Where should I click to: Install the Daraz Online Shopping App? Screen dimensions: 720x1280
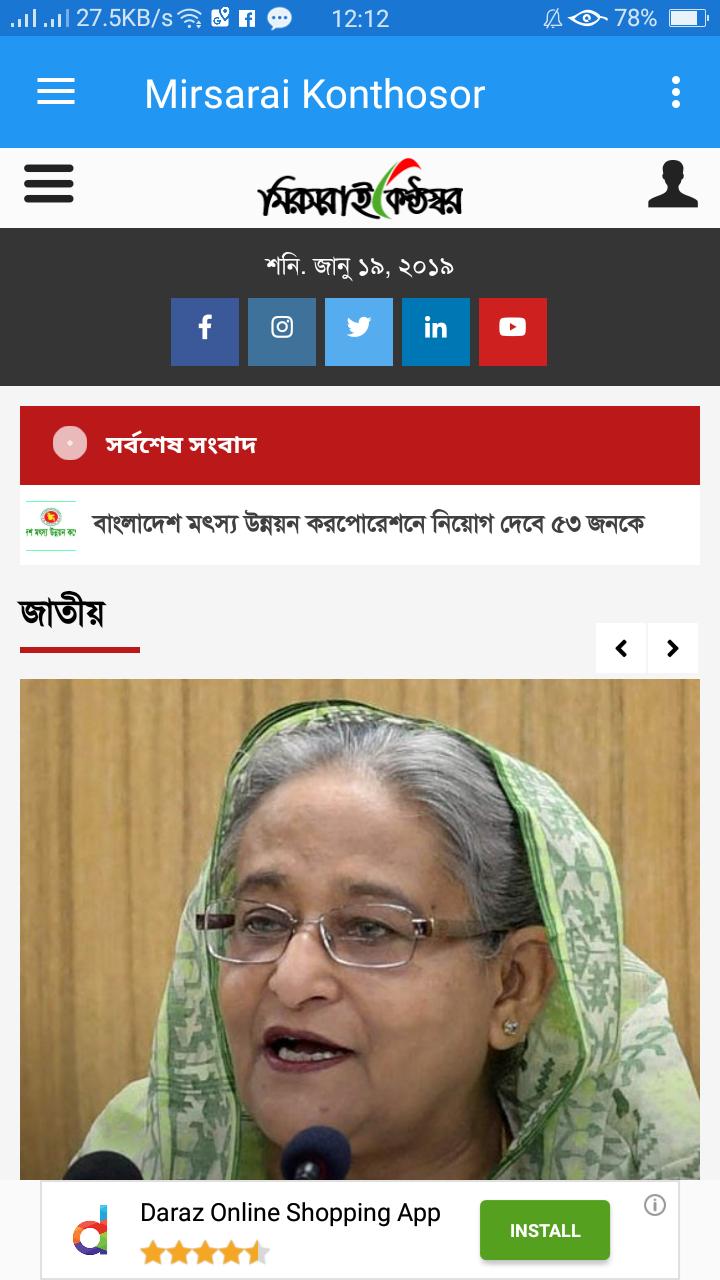[545, 1230]
